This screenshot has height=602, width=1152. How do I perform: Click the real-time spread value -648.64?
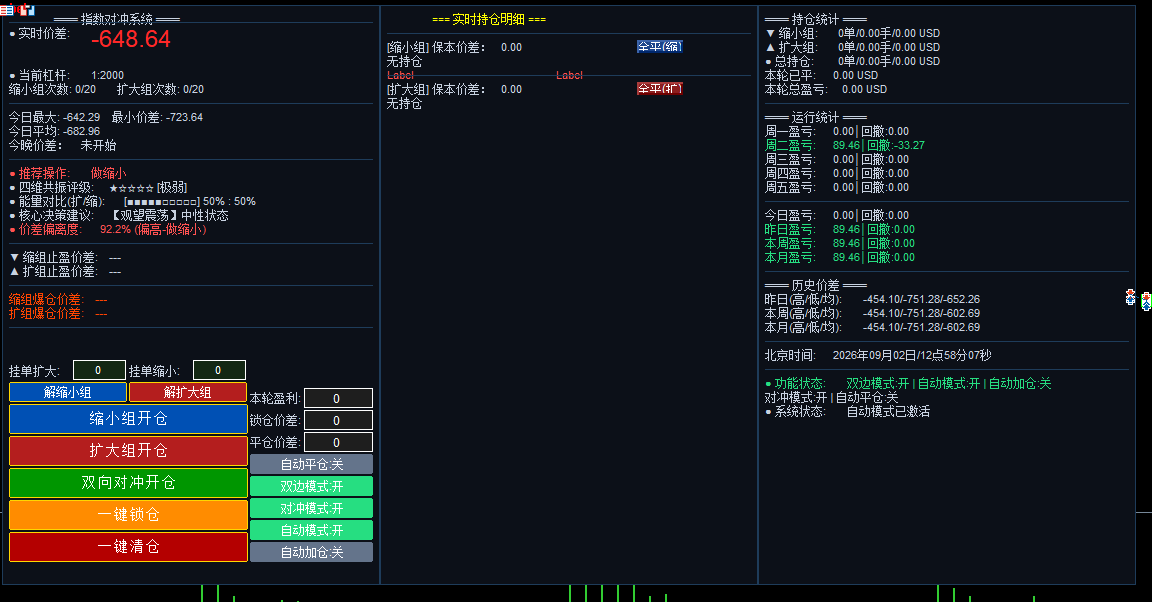pos(131,39)
